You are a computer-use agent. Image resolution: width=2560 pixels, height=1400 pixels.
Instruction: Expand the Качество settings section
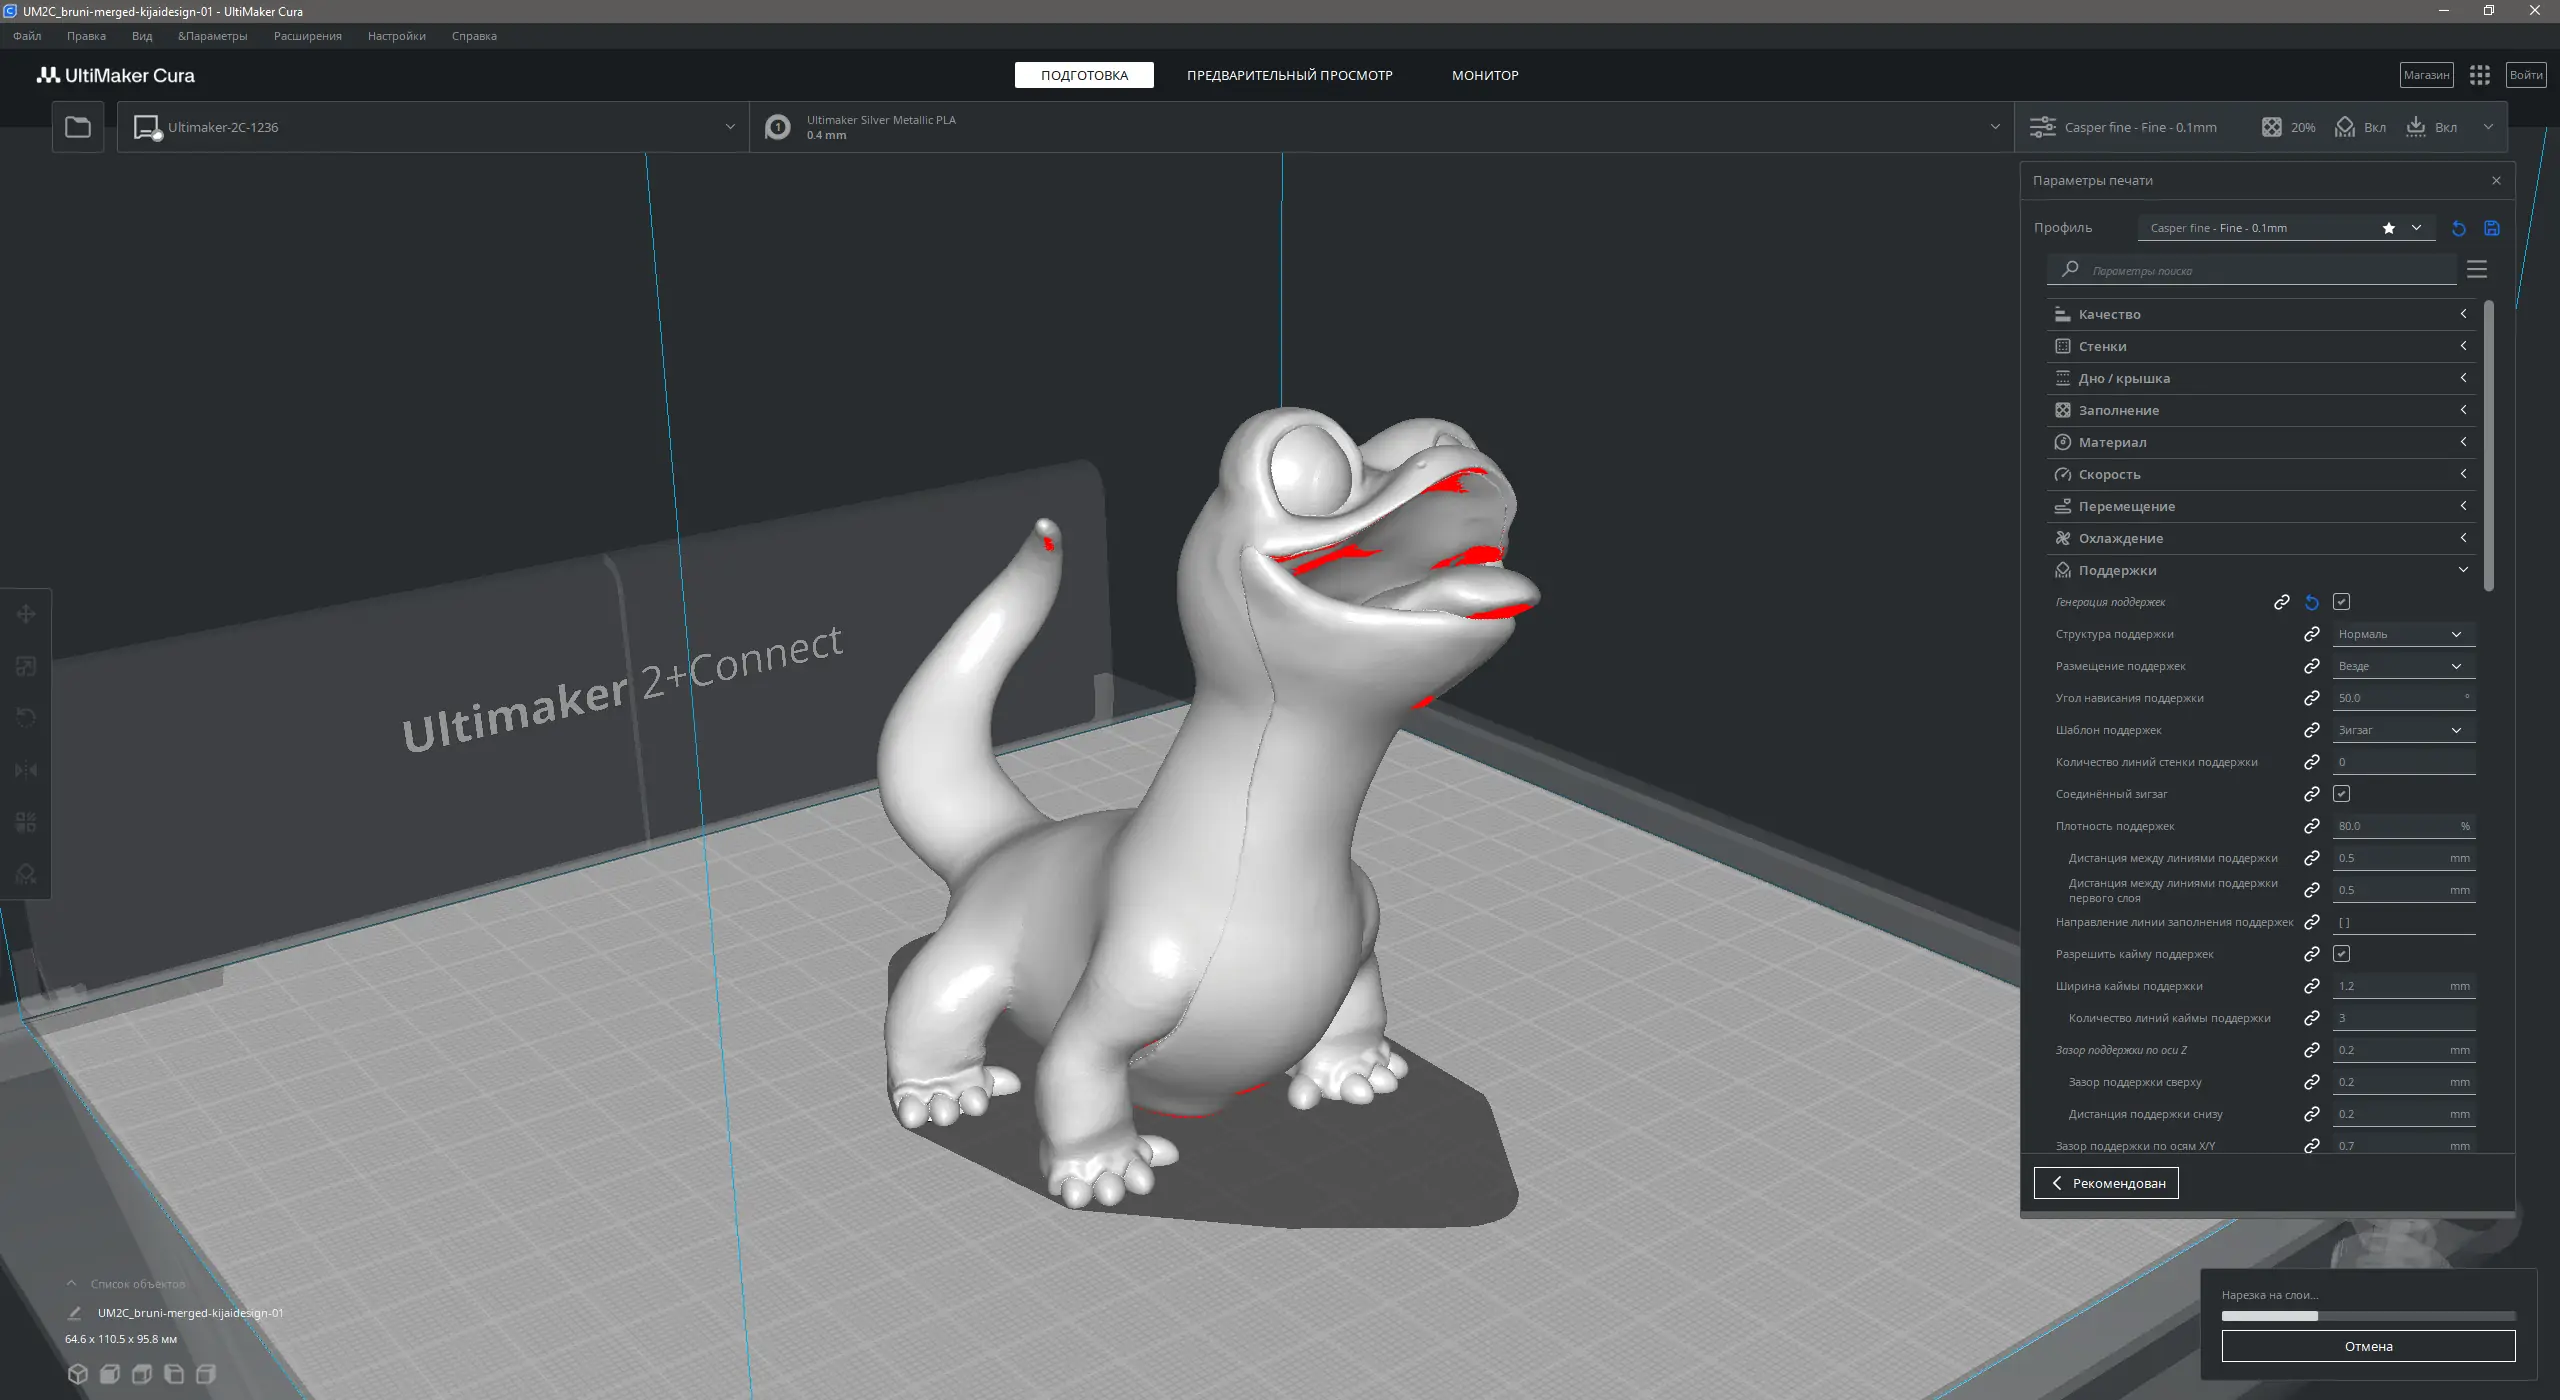point(2260,314)
